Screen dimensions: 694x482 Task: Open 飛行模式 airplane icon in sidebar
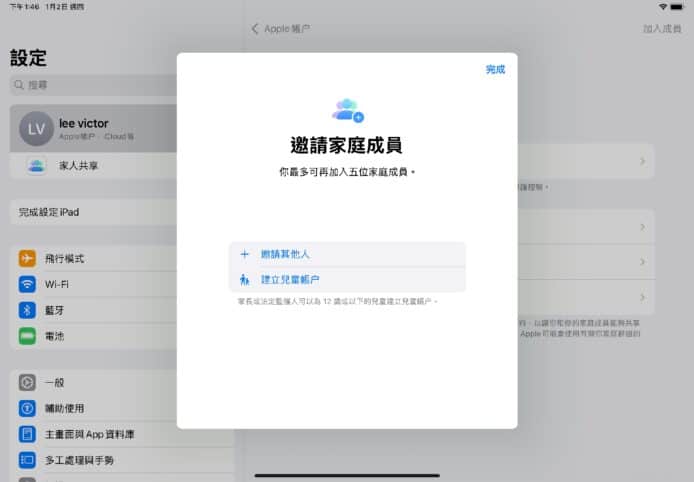[x=27, y=258]
